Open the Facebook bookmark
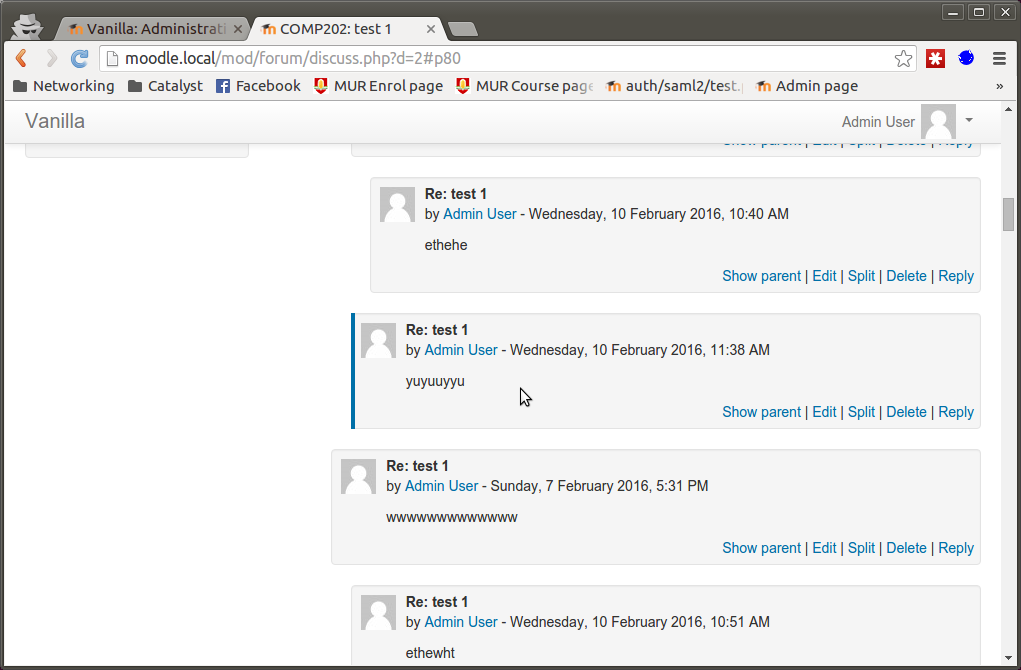Screen dimensions: 1021x670 point(259,86)
